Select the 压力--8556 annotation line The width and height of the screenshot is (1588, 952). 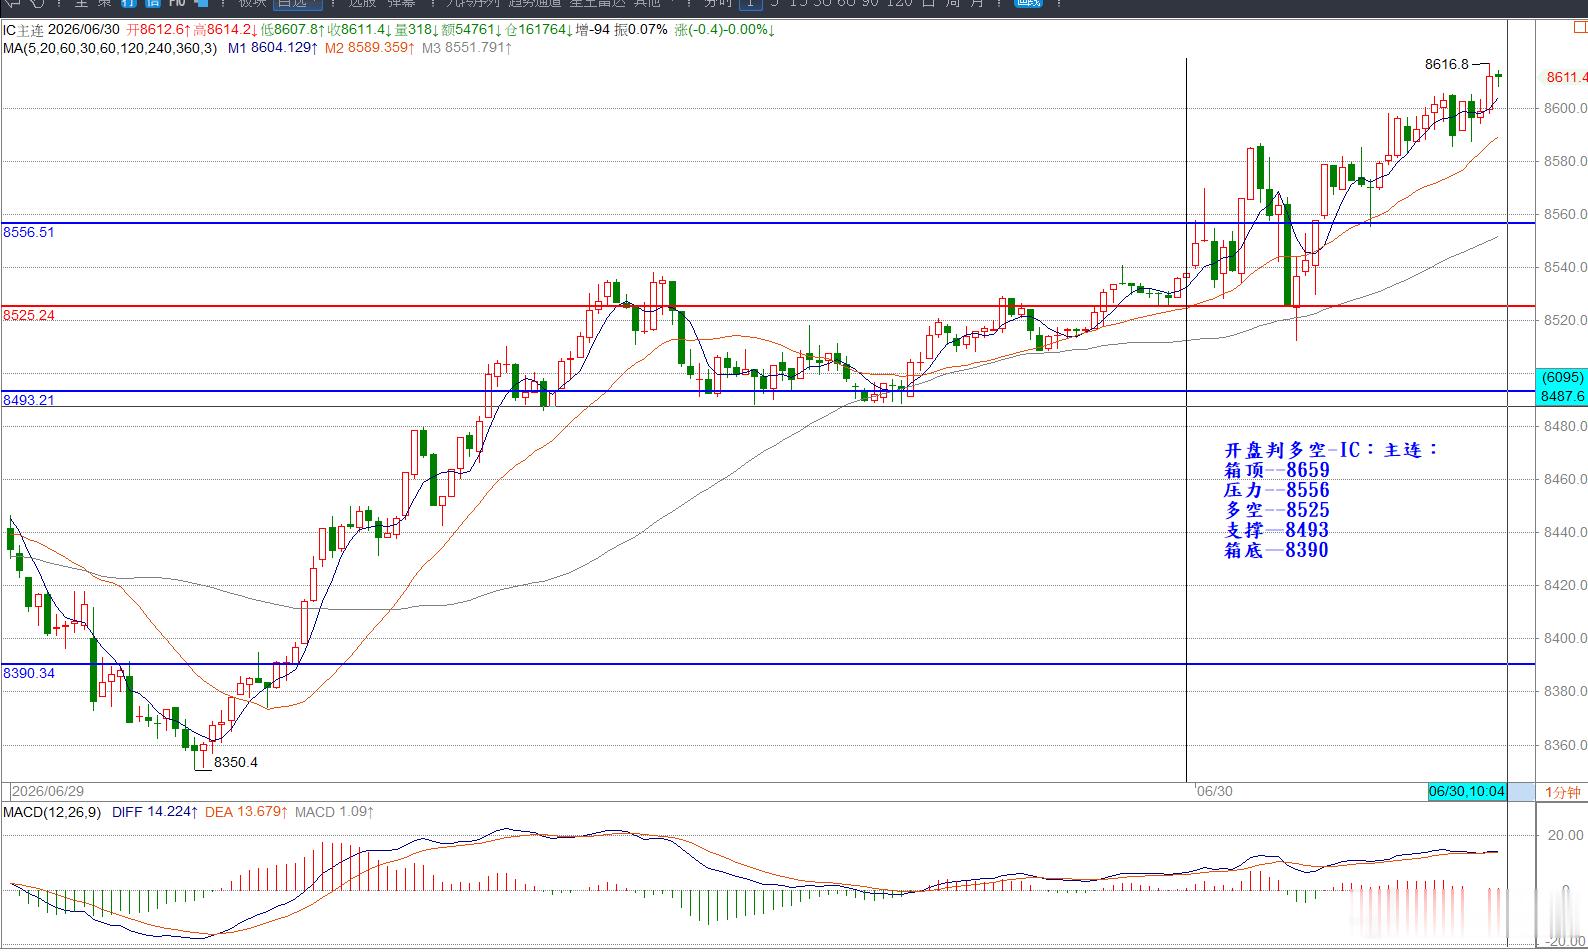tap(1277, 490)
